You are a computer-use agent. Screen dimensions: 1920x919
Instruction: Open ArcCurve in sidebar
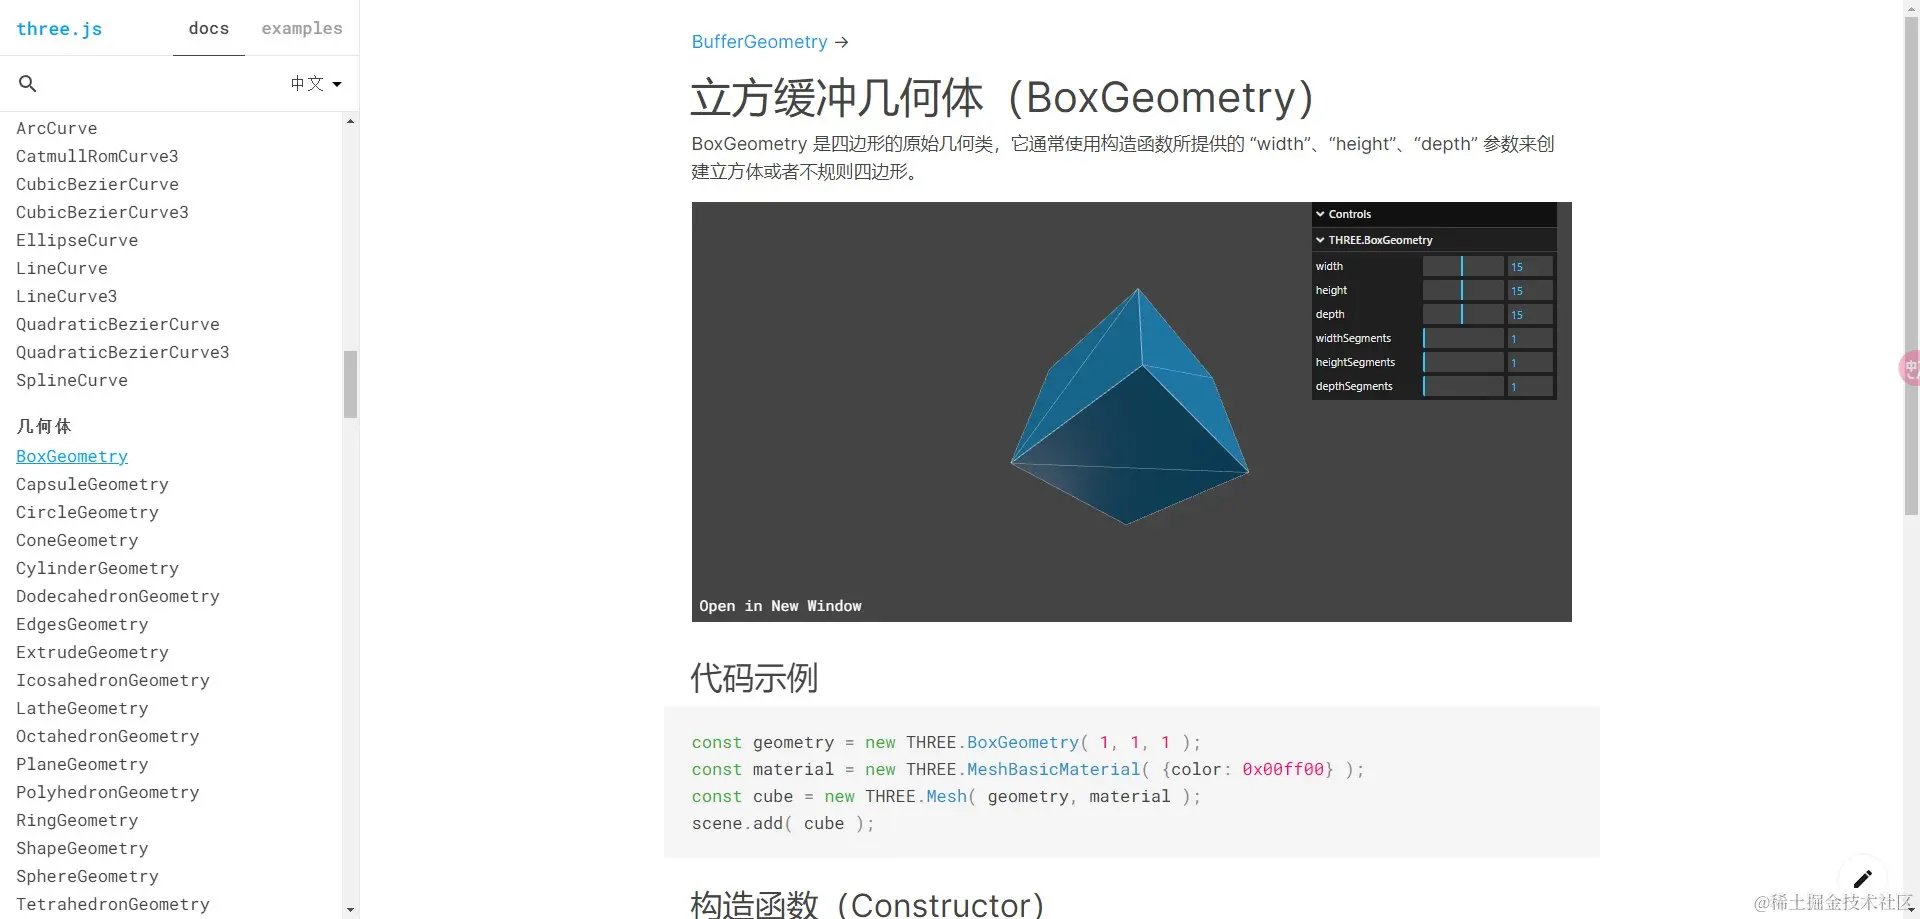[x=57, y=128]
